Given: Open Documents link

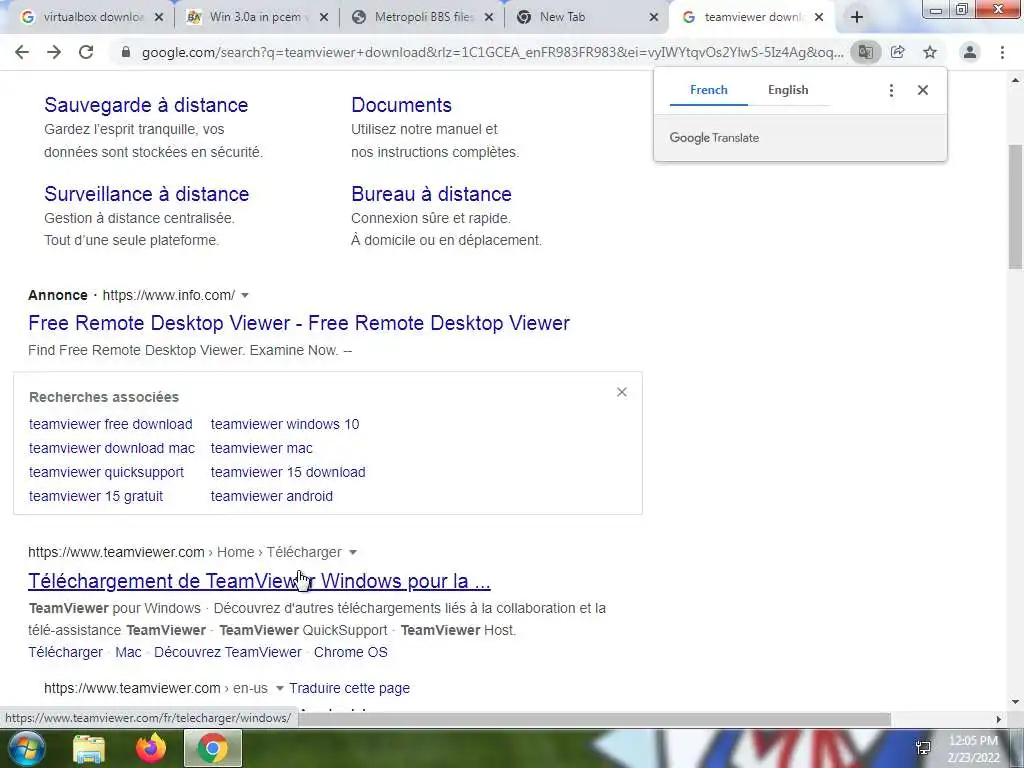Looking at the screenshot, I should click(x=402, y=105).
